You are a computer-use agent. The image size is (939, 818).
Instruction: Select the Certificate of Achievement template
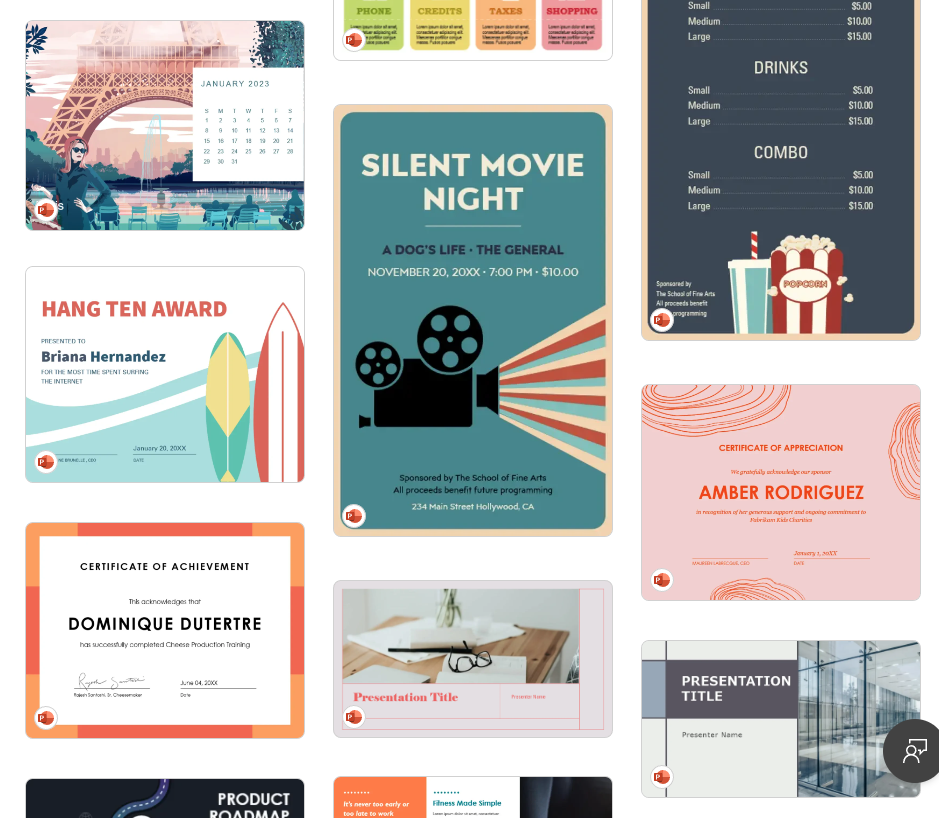165,630
